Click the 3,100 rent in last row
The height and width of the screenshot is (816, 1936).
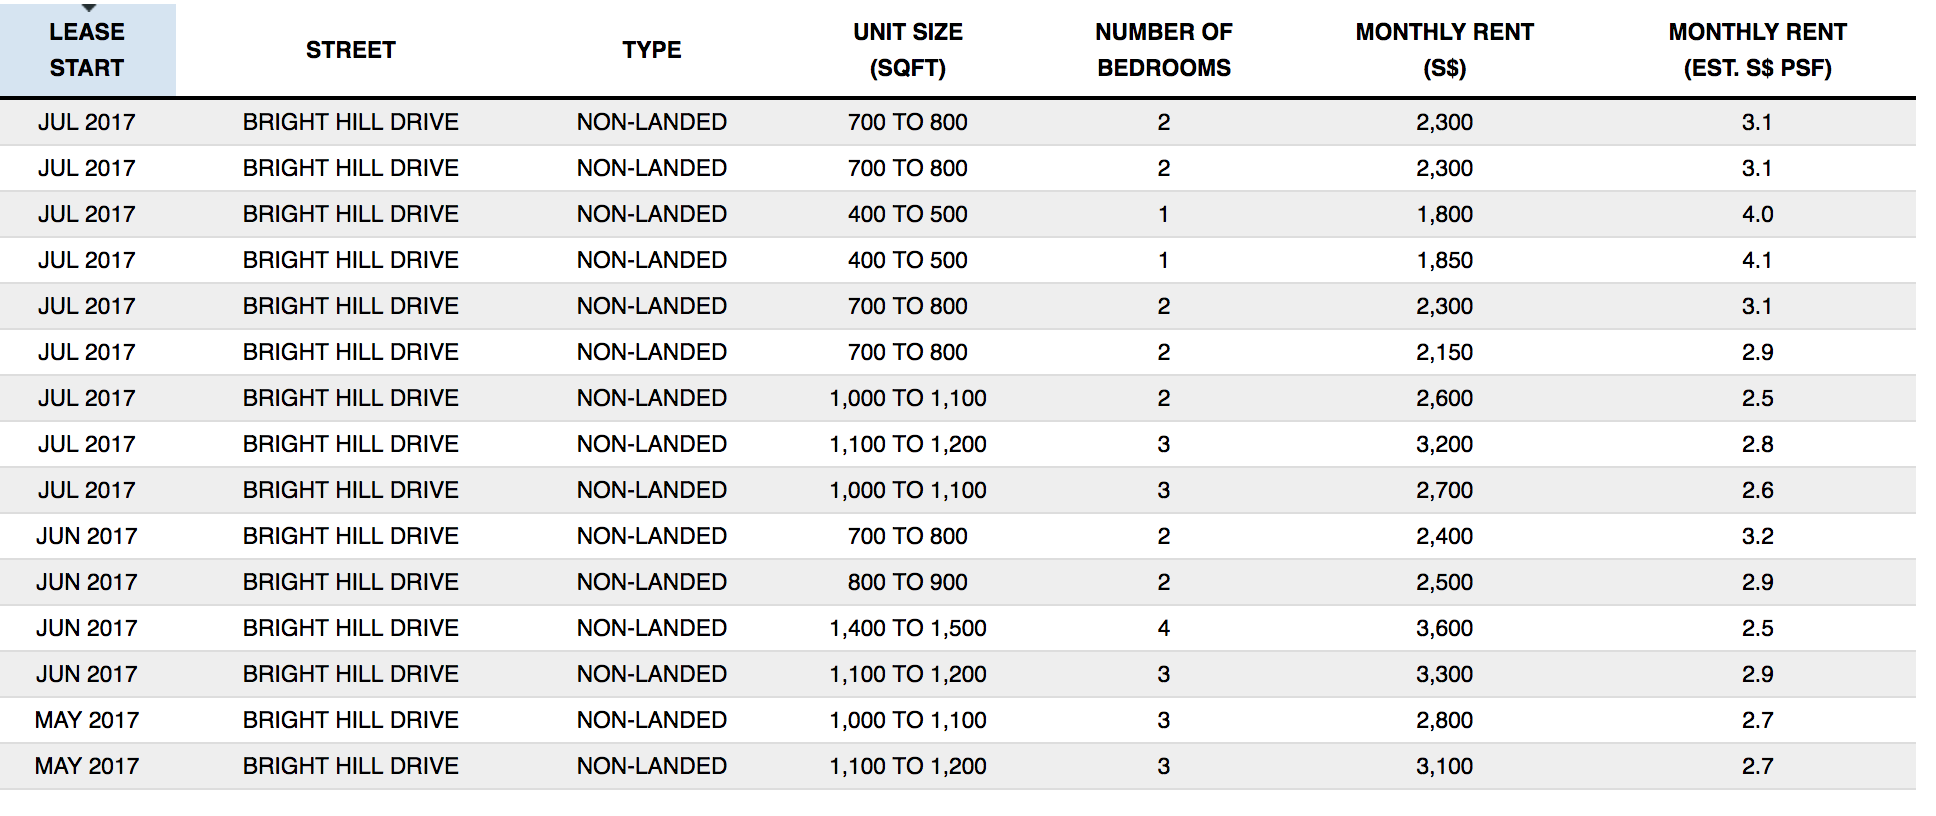pos(1444,766)
